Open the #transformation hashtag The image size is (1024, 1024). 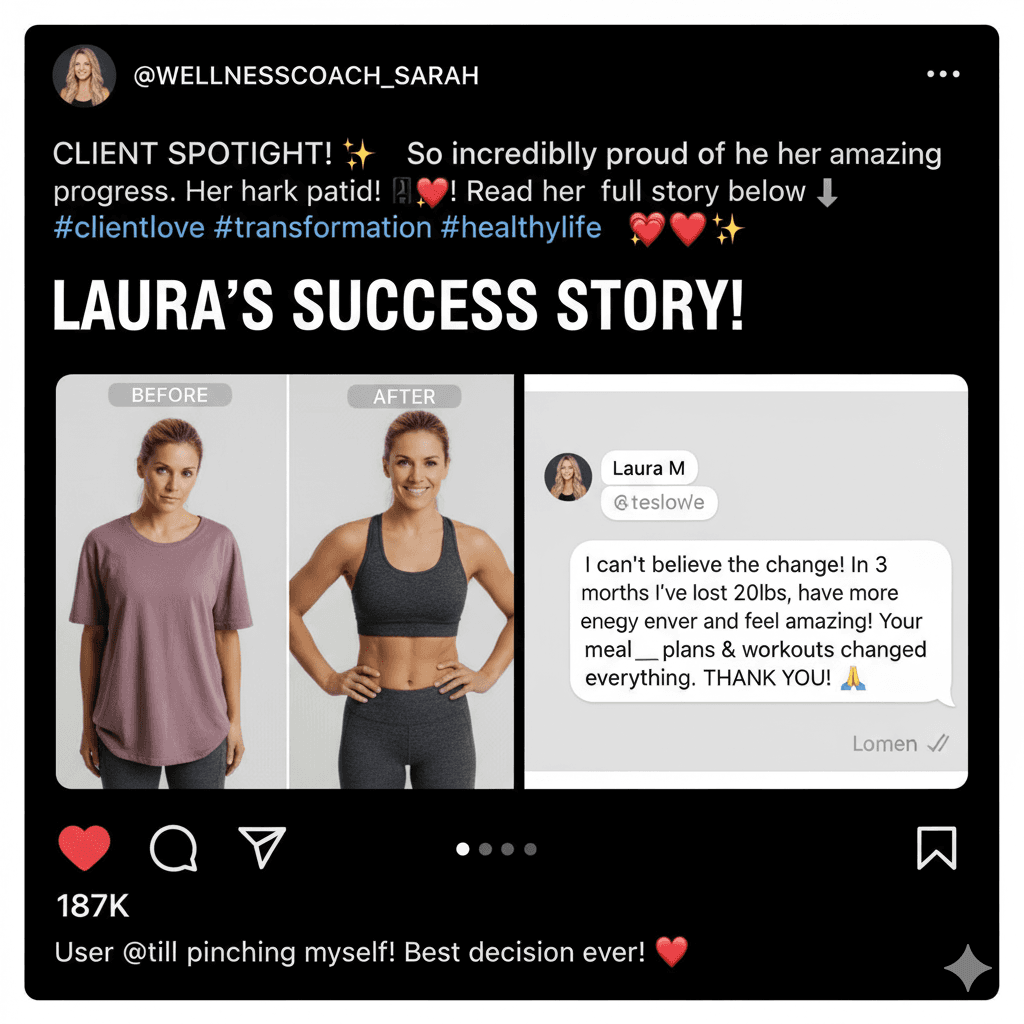pyautogui.click(x=323, y=228)
